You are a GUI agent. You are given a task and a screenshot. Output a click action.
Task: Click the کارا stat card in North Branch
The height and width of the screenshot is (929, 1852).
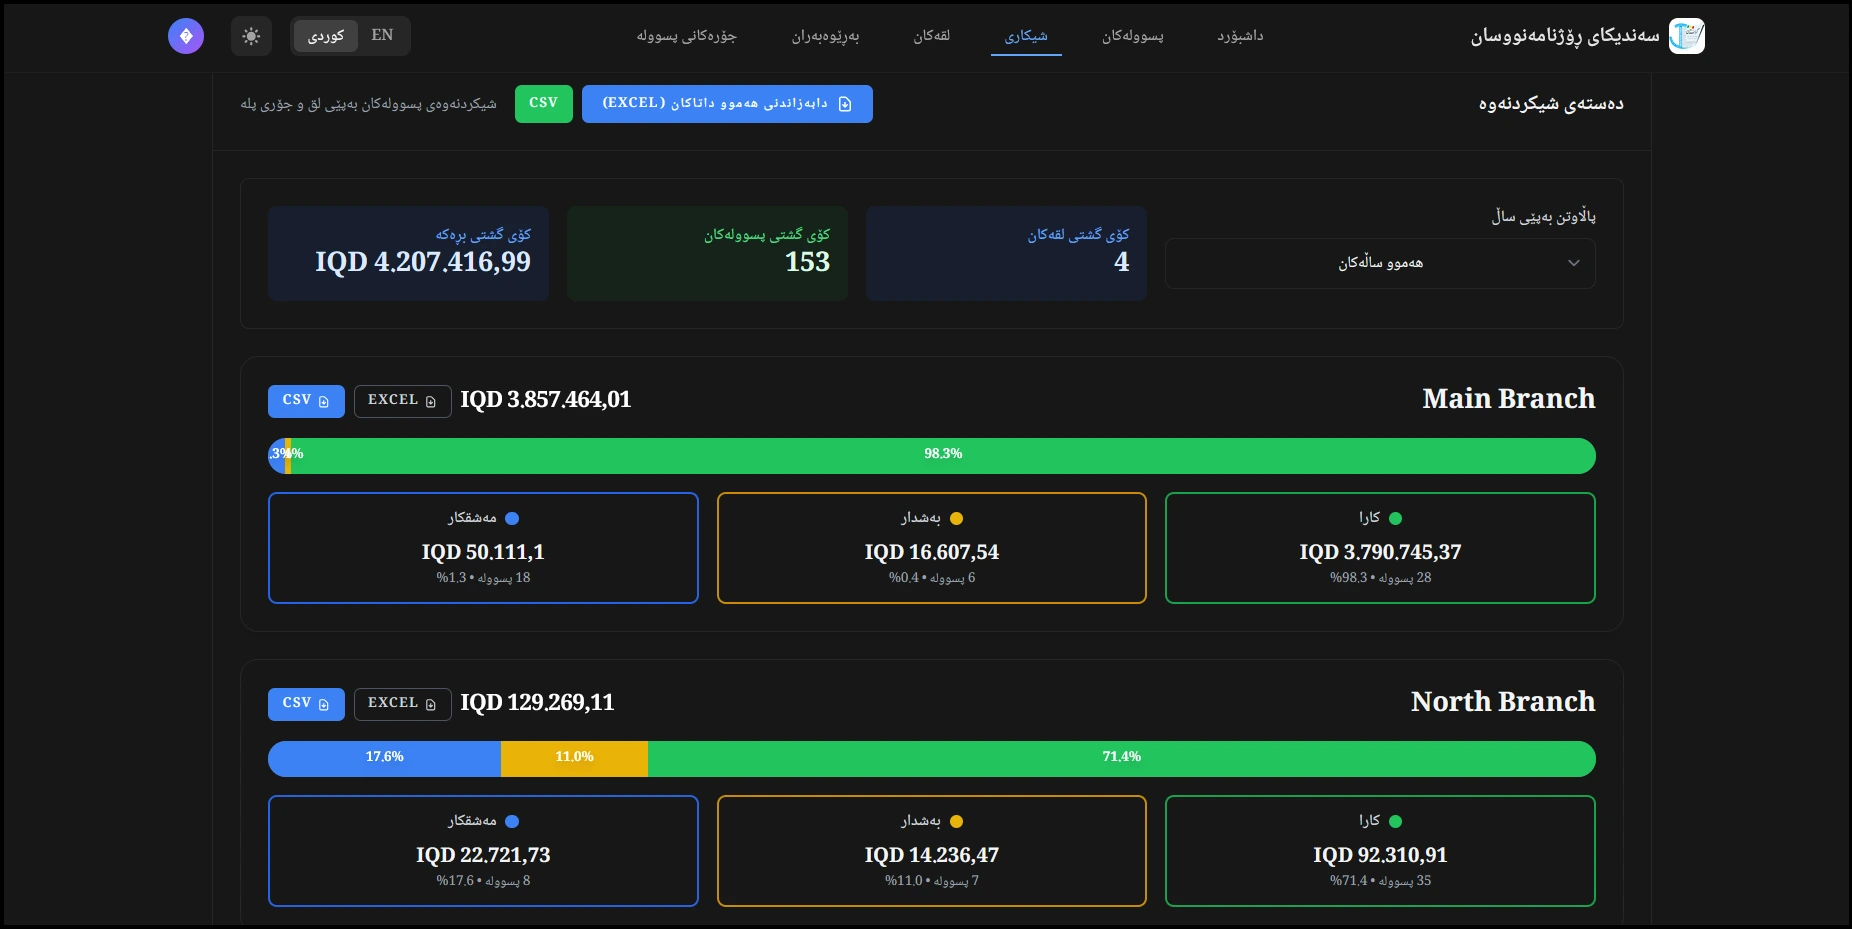tap(1380, 851)
